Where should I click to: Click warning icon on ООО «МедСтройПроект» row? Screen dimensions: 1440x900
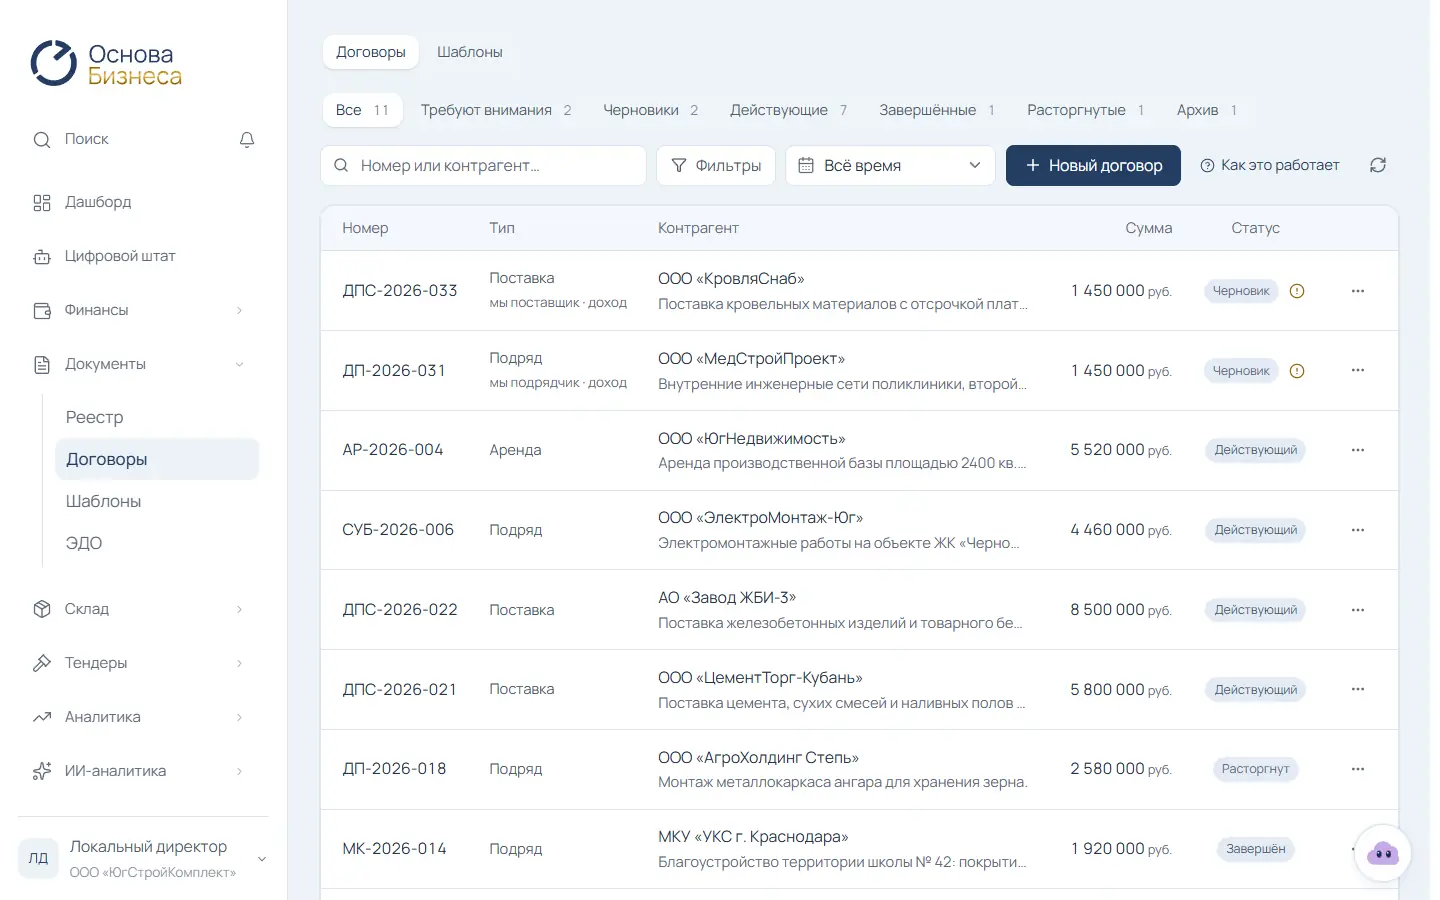click(x=1297, y=371)
